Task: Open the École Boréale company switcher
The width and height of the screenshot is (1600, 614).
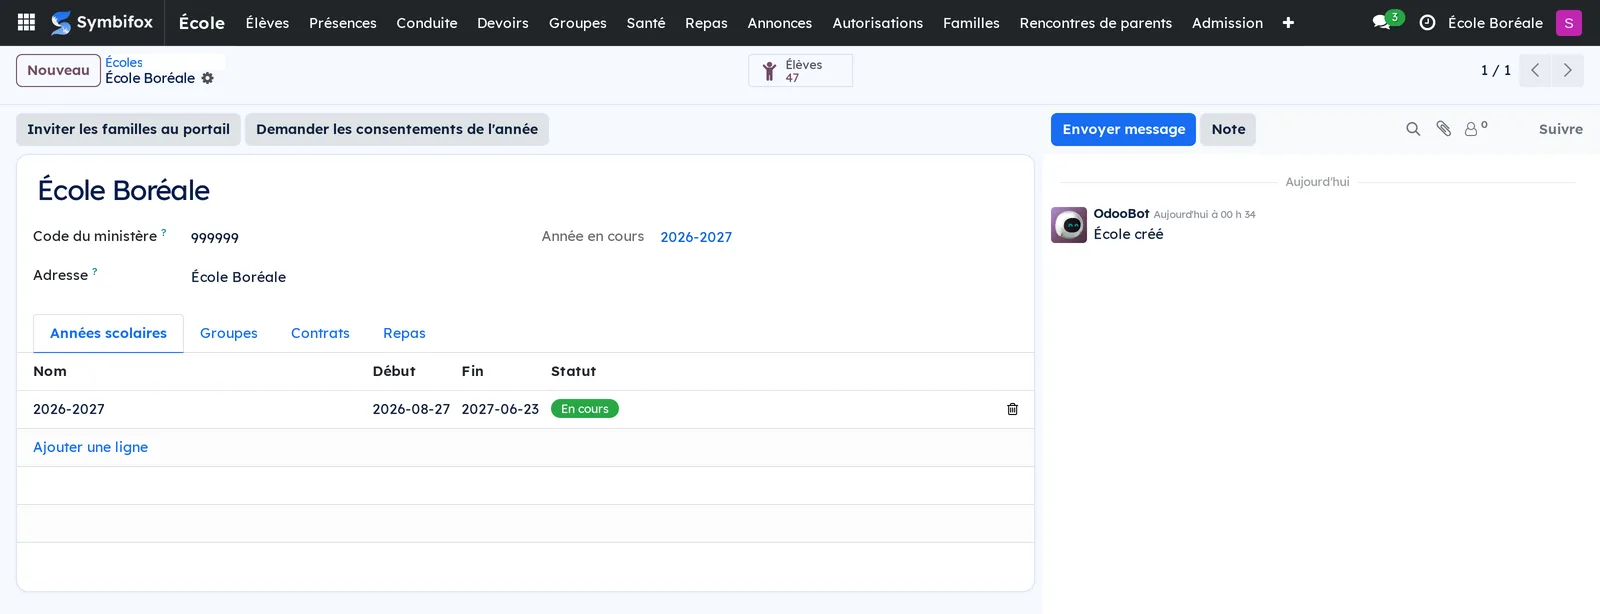Action: click(x=1495, y=23)
